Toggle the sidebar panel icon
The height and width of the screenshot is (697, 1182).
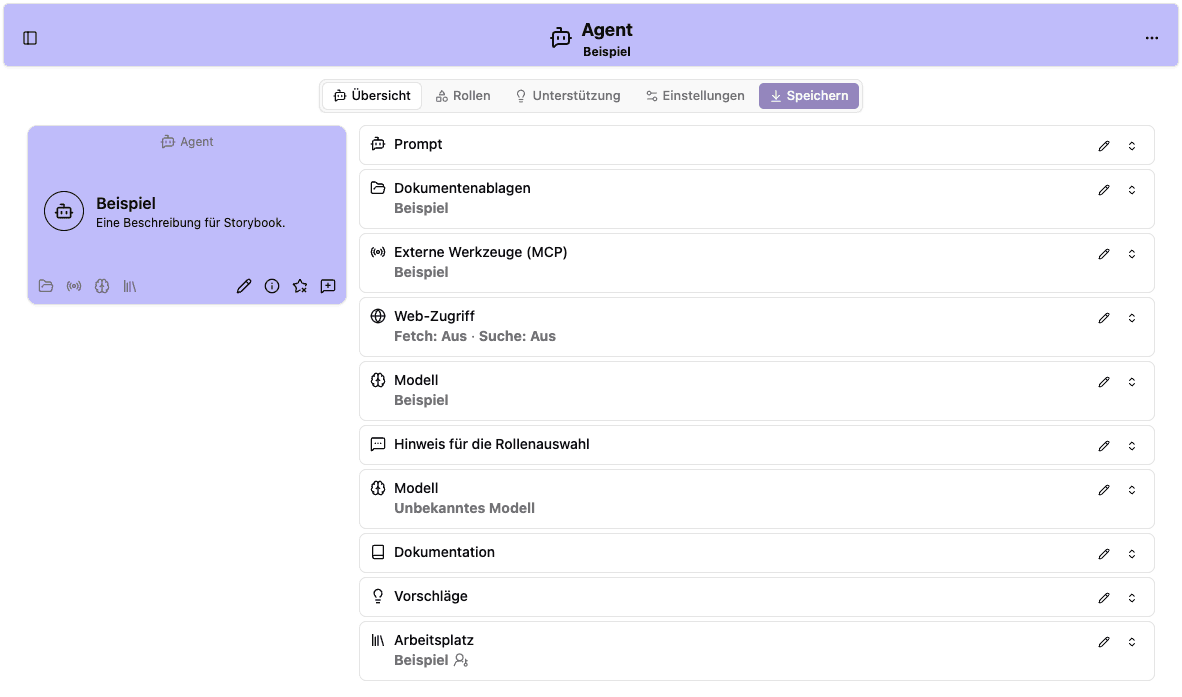pyautogui.click(x=30, y=38)
